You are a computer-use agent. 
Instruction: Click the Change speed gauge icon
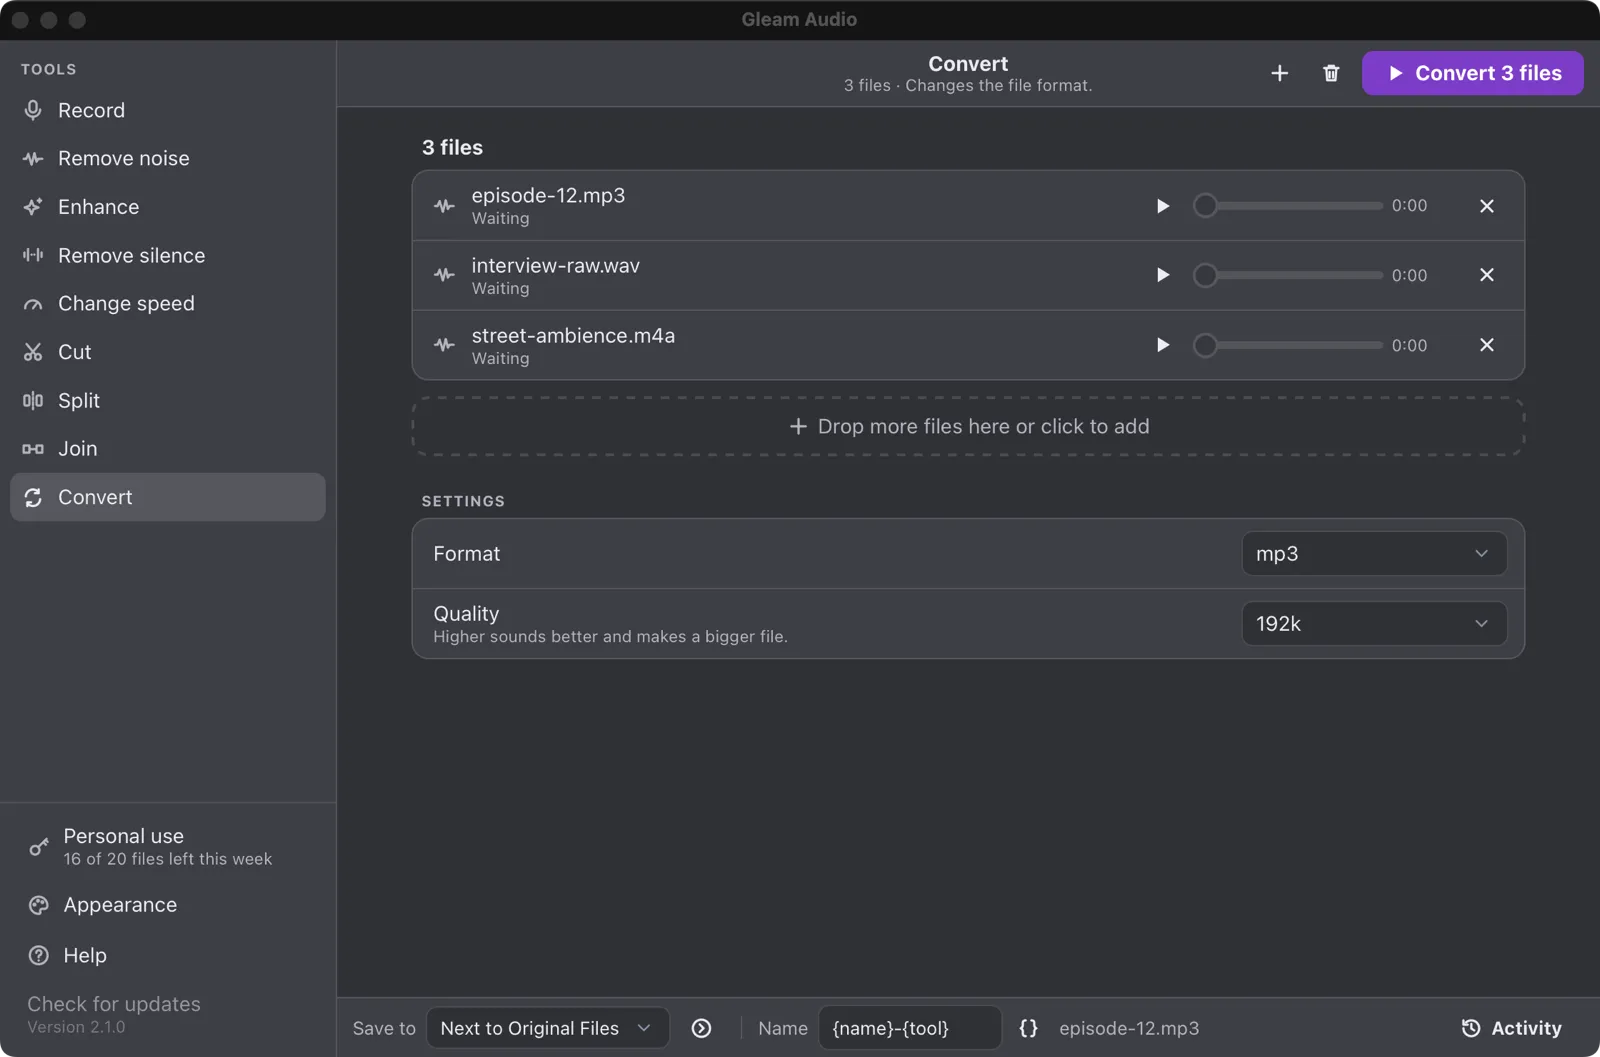pyautogui.click(x=33, y=304)
